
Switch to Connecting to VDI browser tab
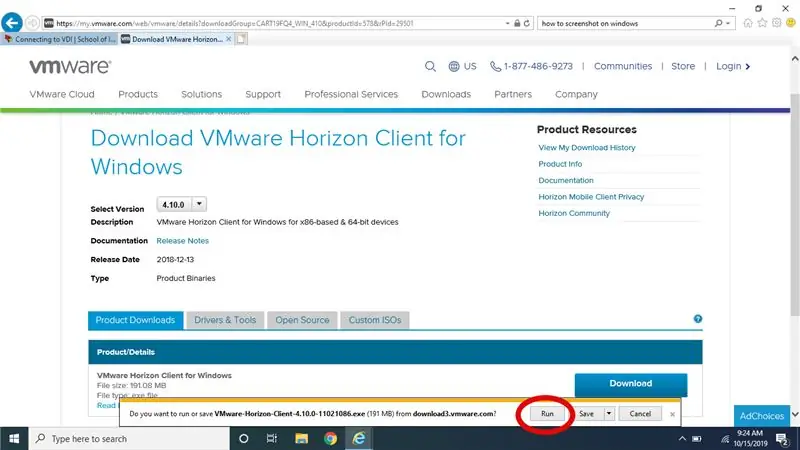click(x=60, y=39)
